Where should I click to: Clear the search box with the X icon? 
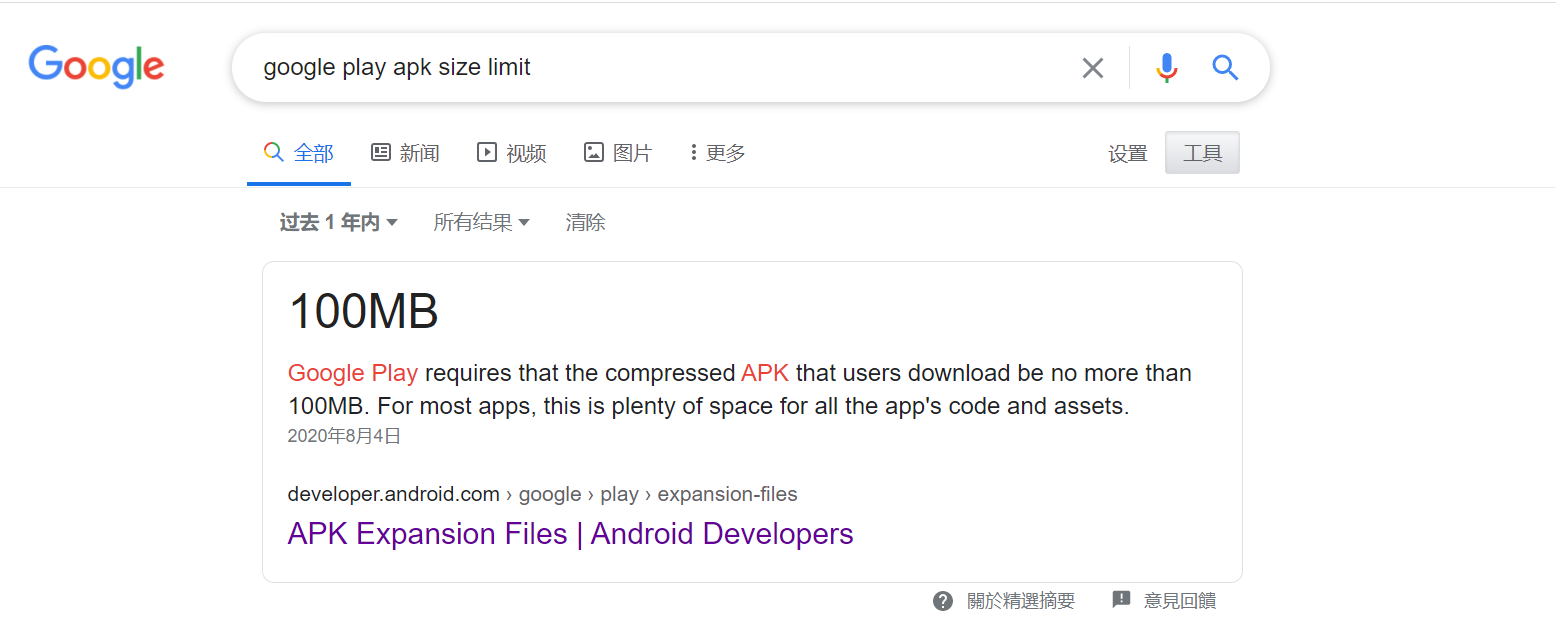point(1093,68)
